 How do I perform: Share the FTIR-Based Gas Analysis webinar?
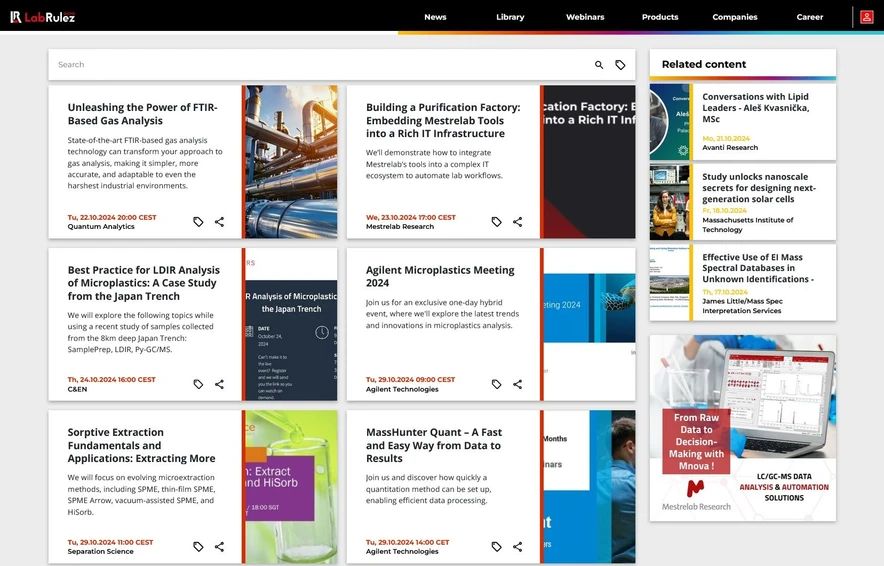click(219, 222)
